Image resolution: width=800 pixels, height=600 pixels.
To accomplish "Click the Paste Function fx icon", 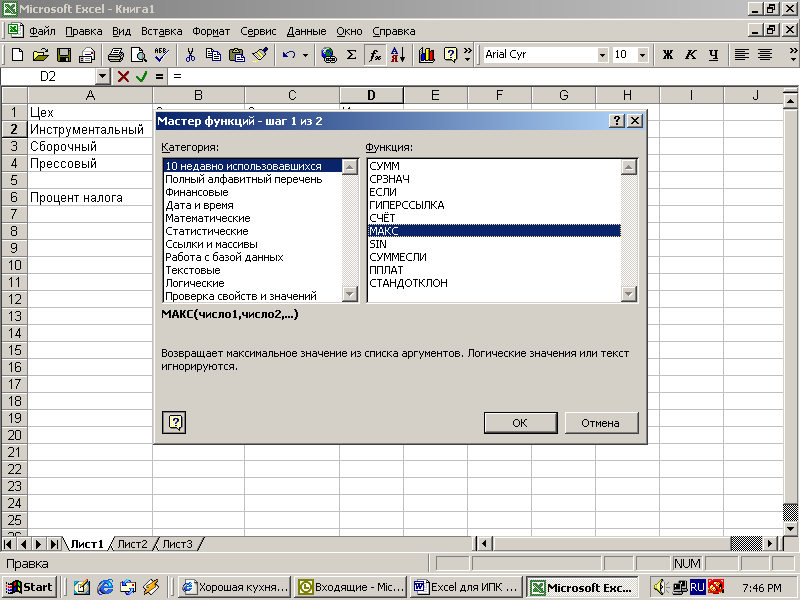I will 375,55.
